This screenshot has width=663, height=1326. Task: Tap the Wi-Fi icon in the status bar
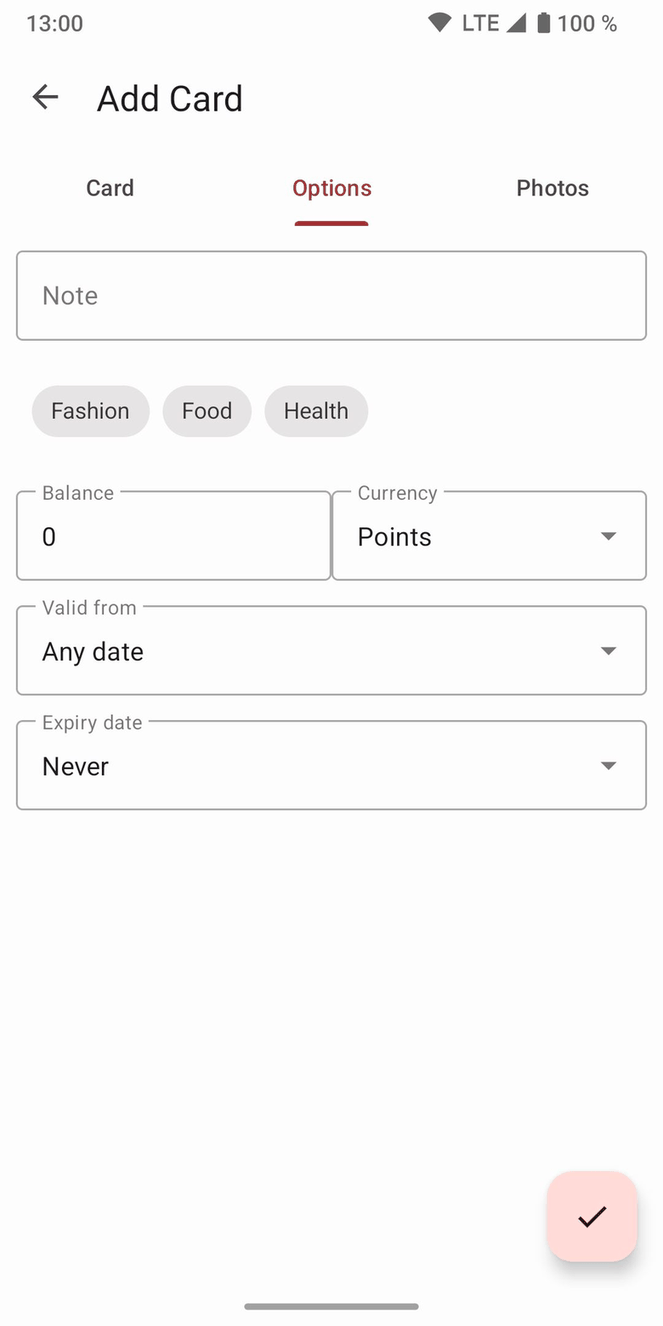pyautogui.click(x=439, y=22)
